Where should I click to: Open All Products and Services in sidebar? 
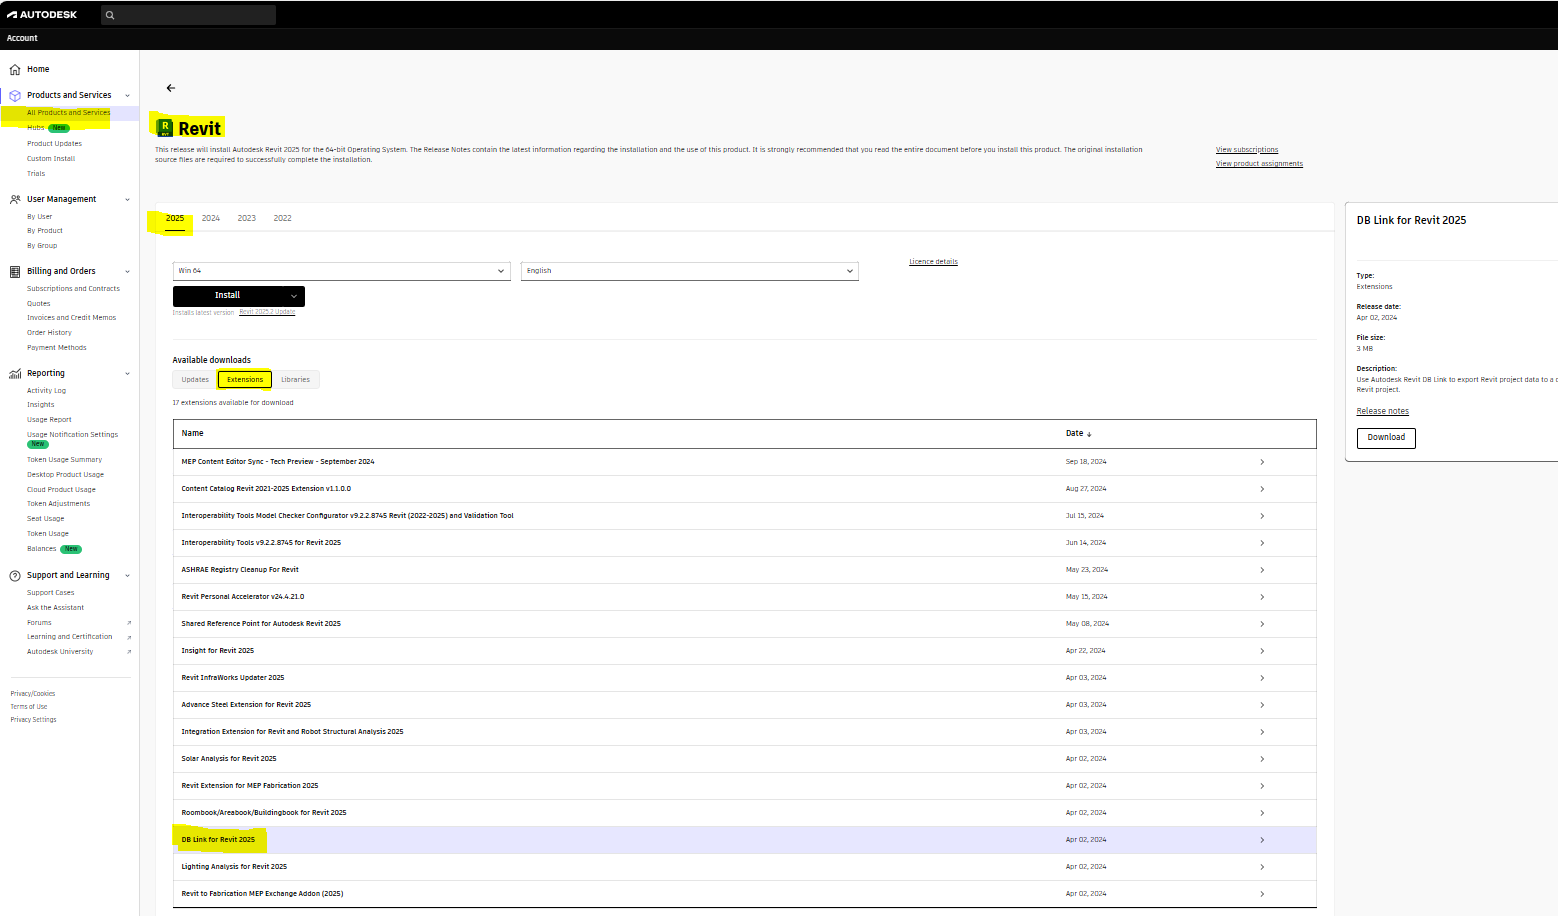(x=69, y=113)
